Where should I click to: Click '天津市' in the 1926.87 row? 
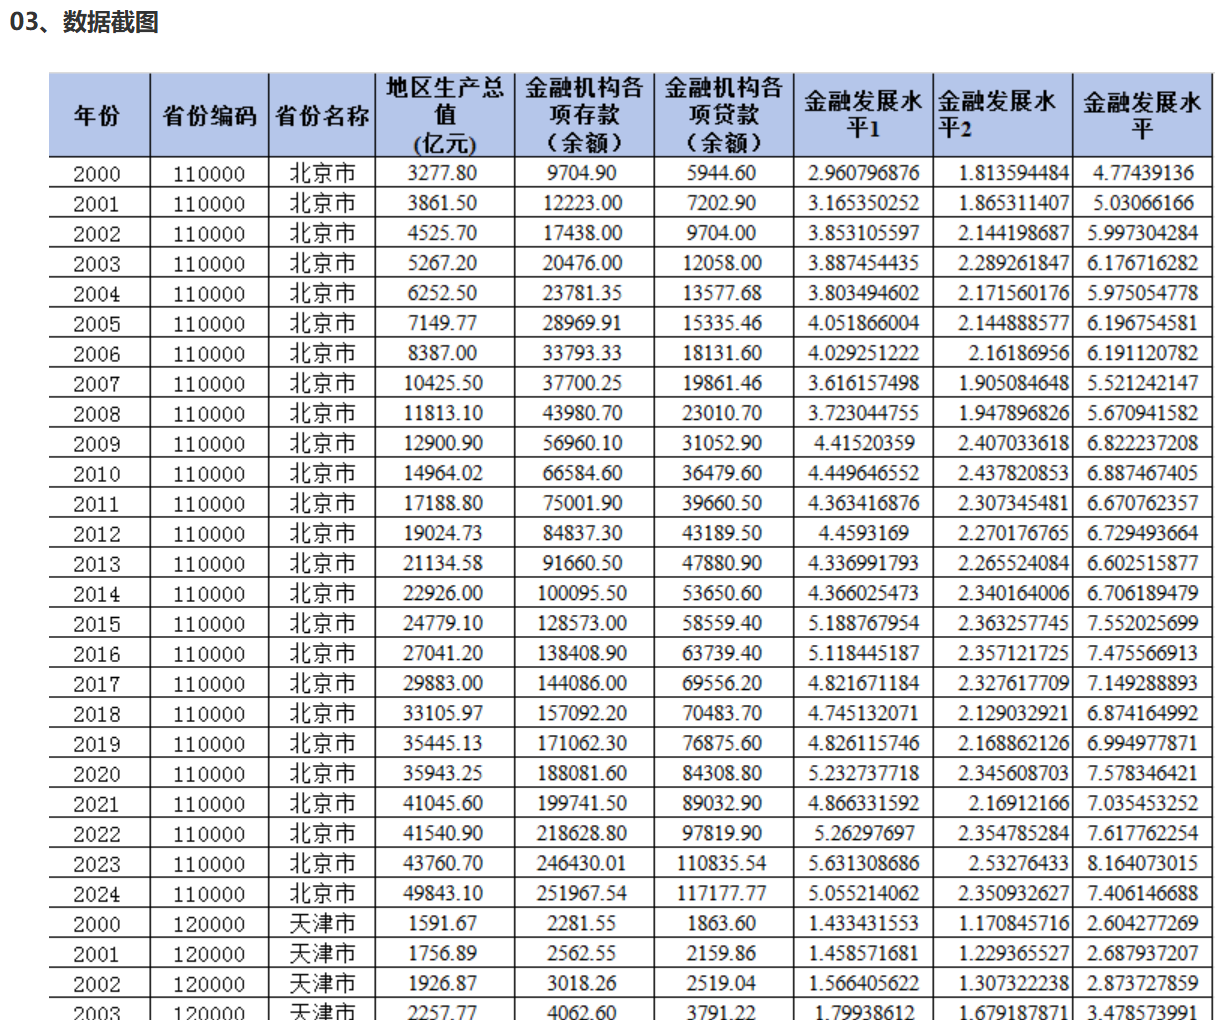pos(322,983)
